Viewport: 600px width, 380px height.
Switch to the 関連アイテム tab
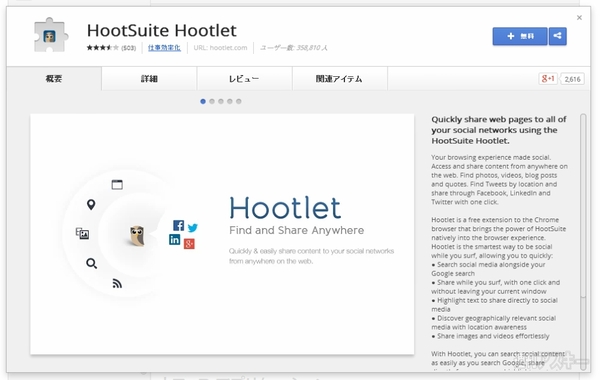tap(339, 78)
